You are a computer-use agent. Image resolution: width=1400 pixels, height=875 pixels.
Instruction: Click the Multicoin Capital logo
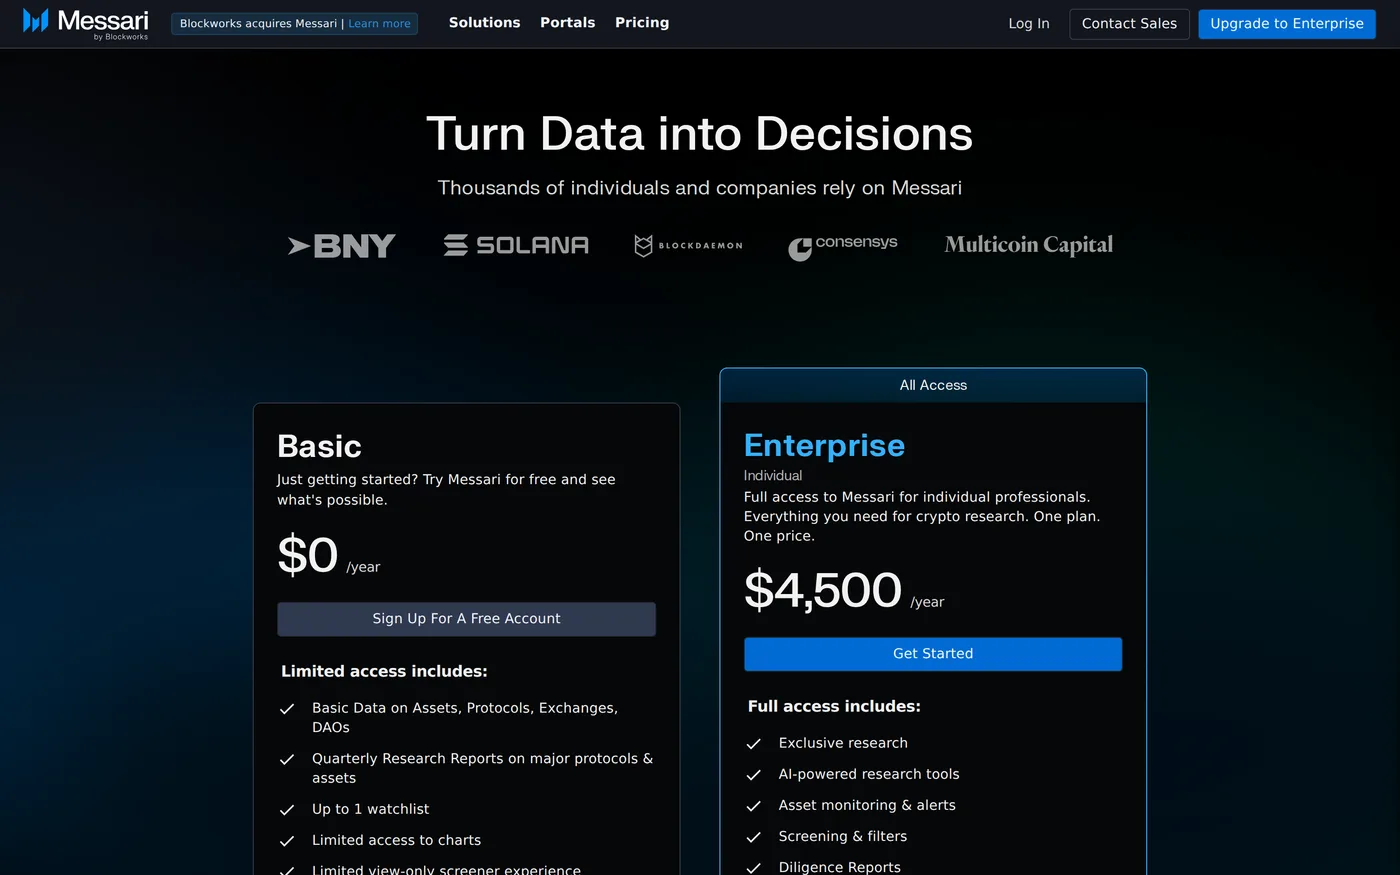pos(1029,245)
